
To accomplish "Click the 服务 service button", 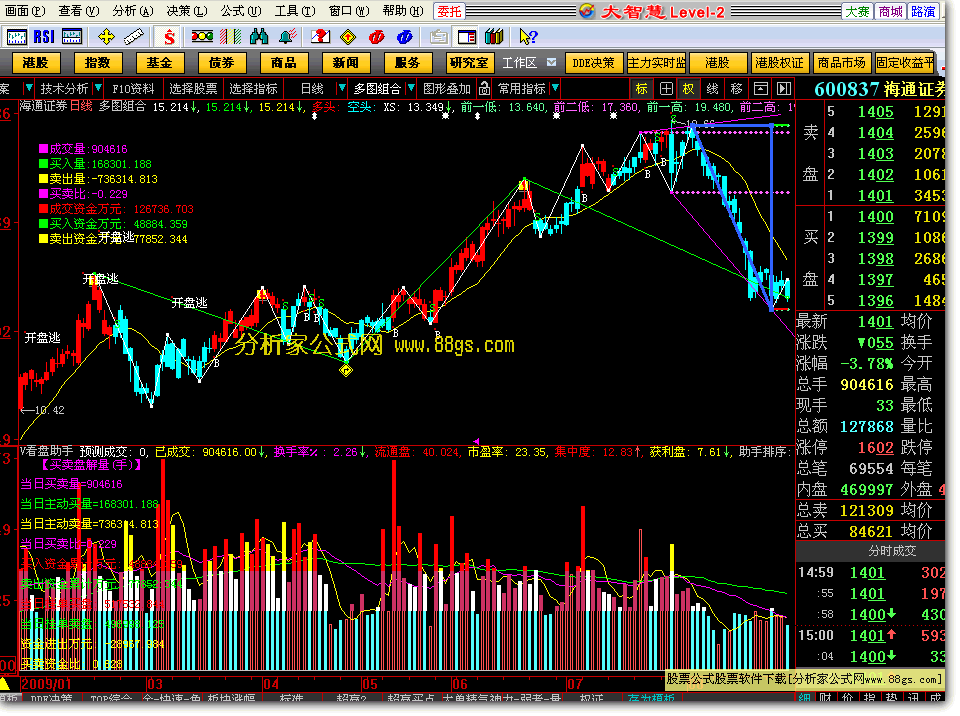I will [x=408, y=62].
